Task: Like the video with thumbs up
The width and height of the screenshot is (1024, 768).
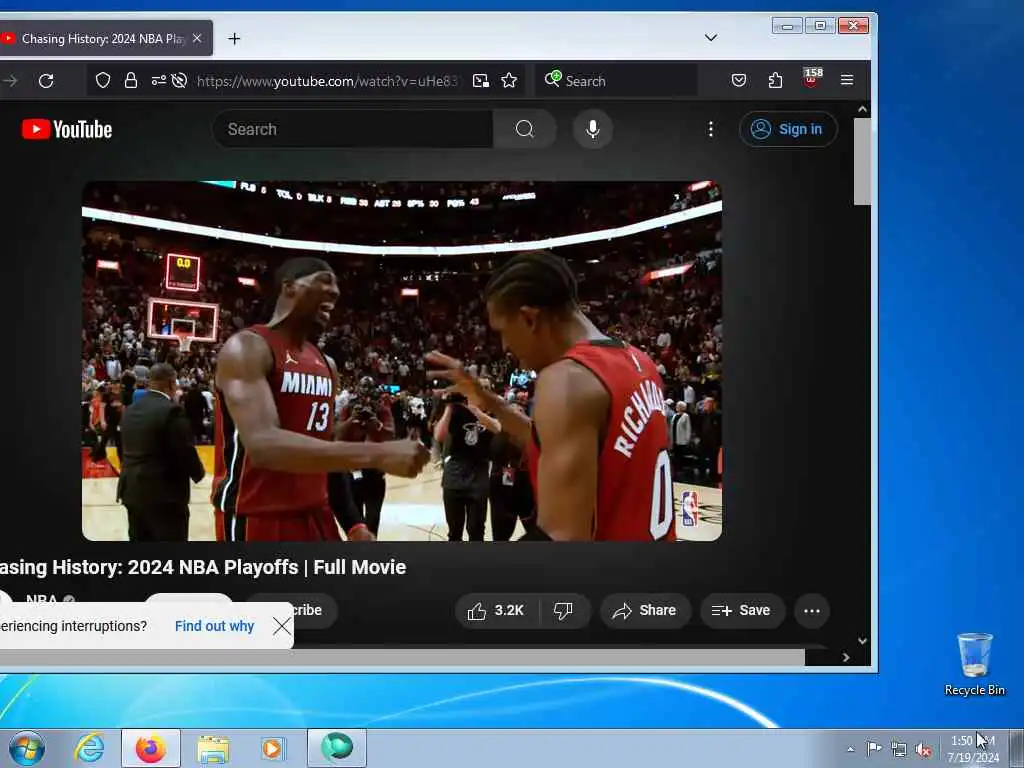Action: coord(497,611)
